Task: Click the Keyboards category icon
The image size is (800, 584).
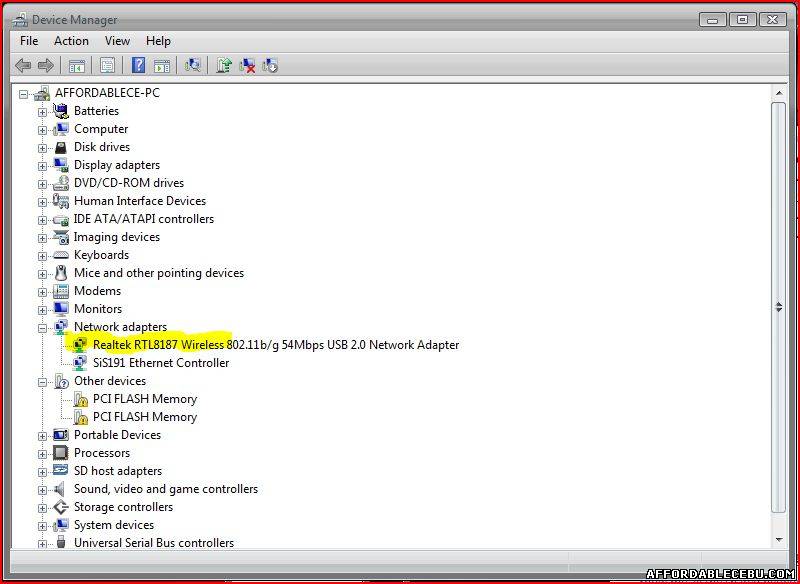Action: pyautogui.click(x=61, y=255)
